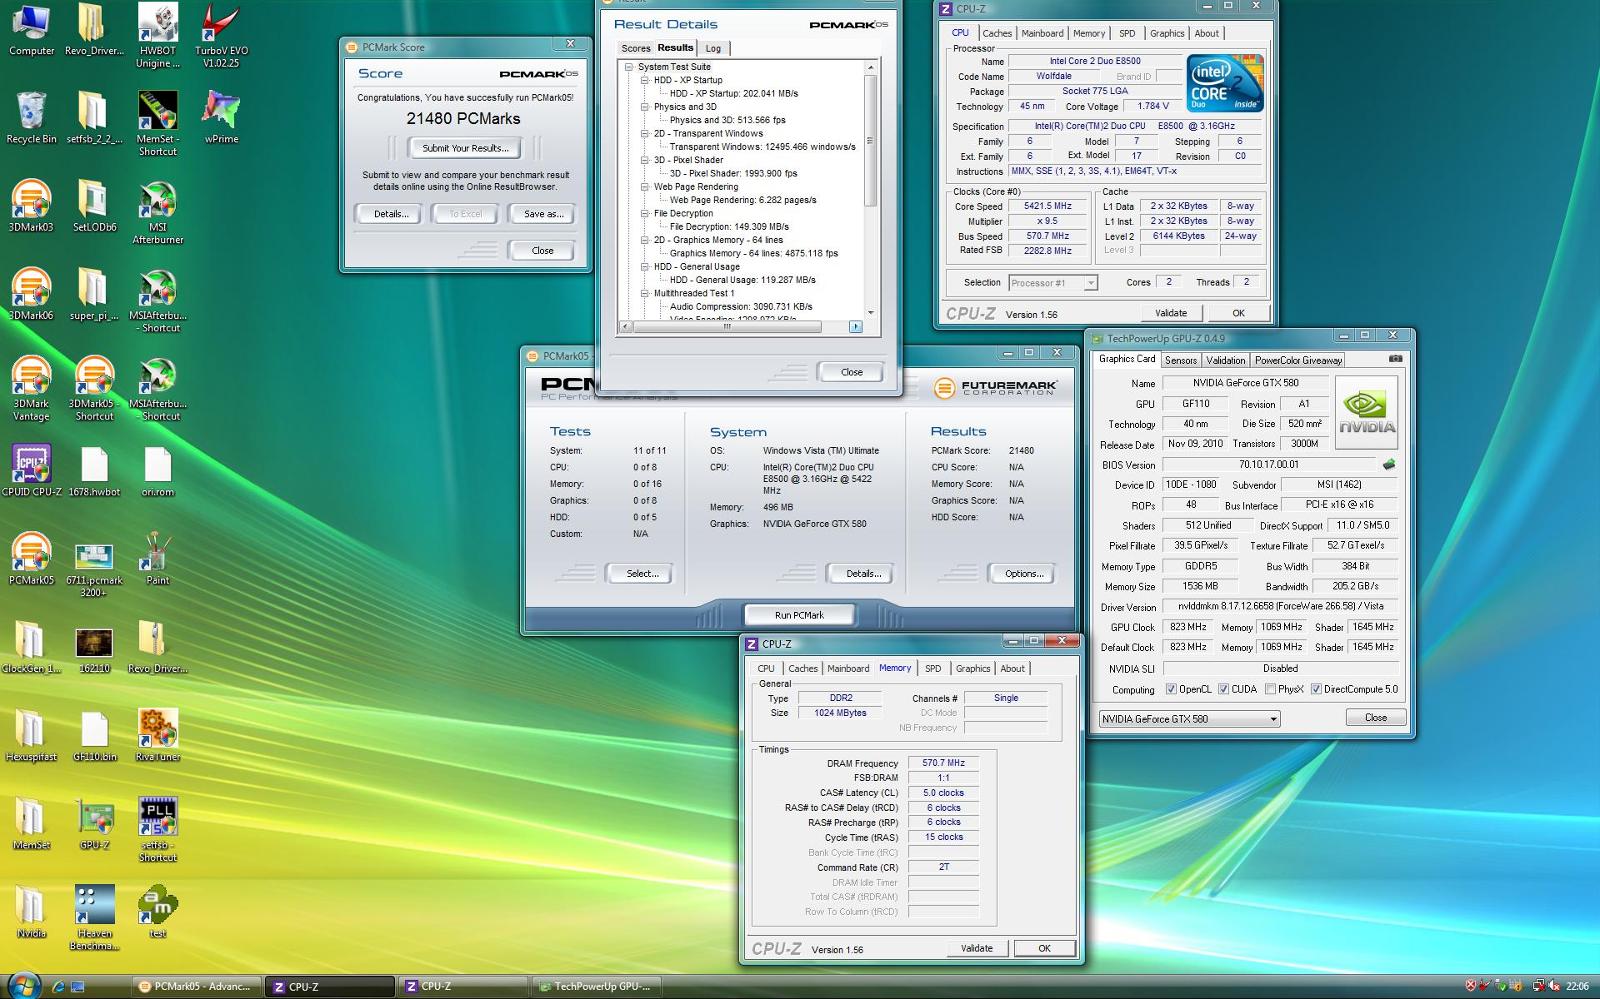Screen dimensions: 1600x999
Task: Collapse the Multithreaded Test 1 node
Action: [645, 293]
